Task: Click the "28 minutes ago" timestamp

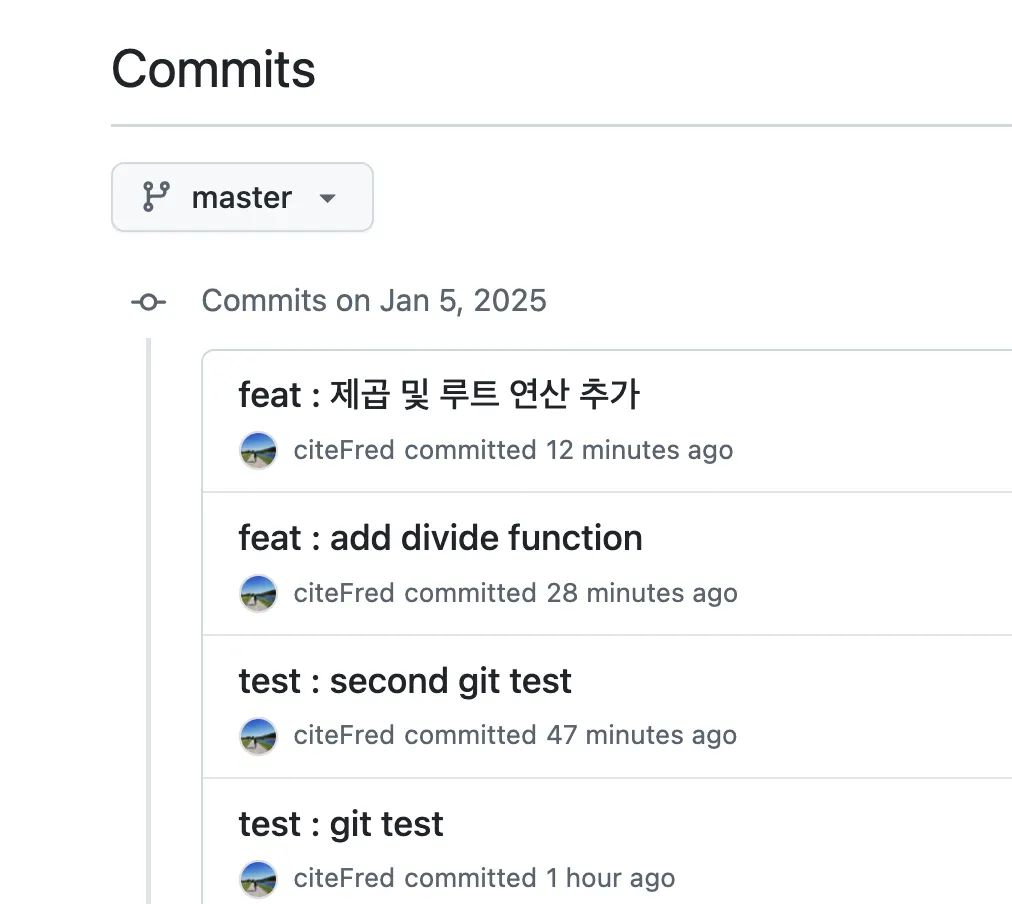Action: coord(641,593)
